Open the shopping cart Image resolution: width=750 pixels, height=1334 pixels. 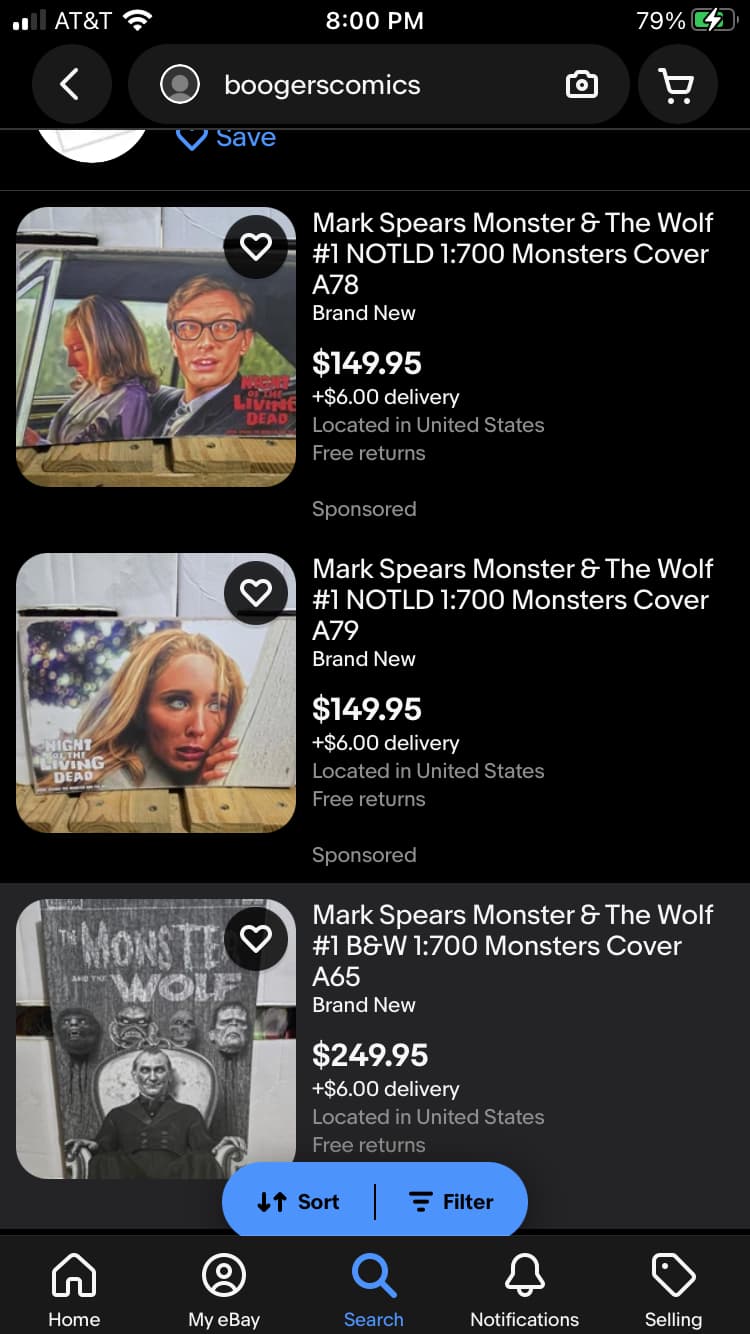coord(678,85)
